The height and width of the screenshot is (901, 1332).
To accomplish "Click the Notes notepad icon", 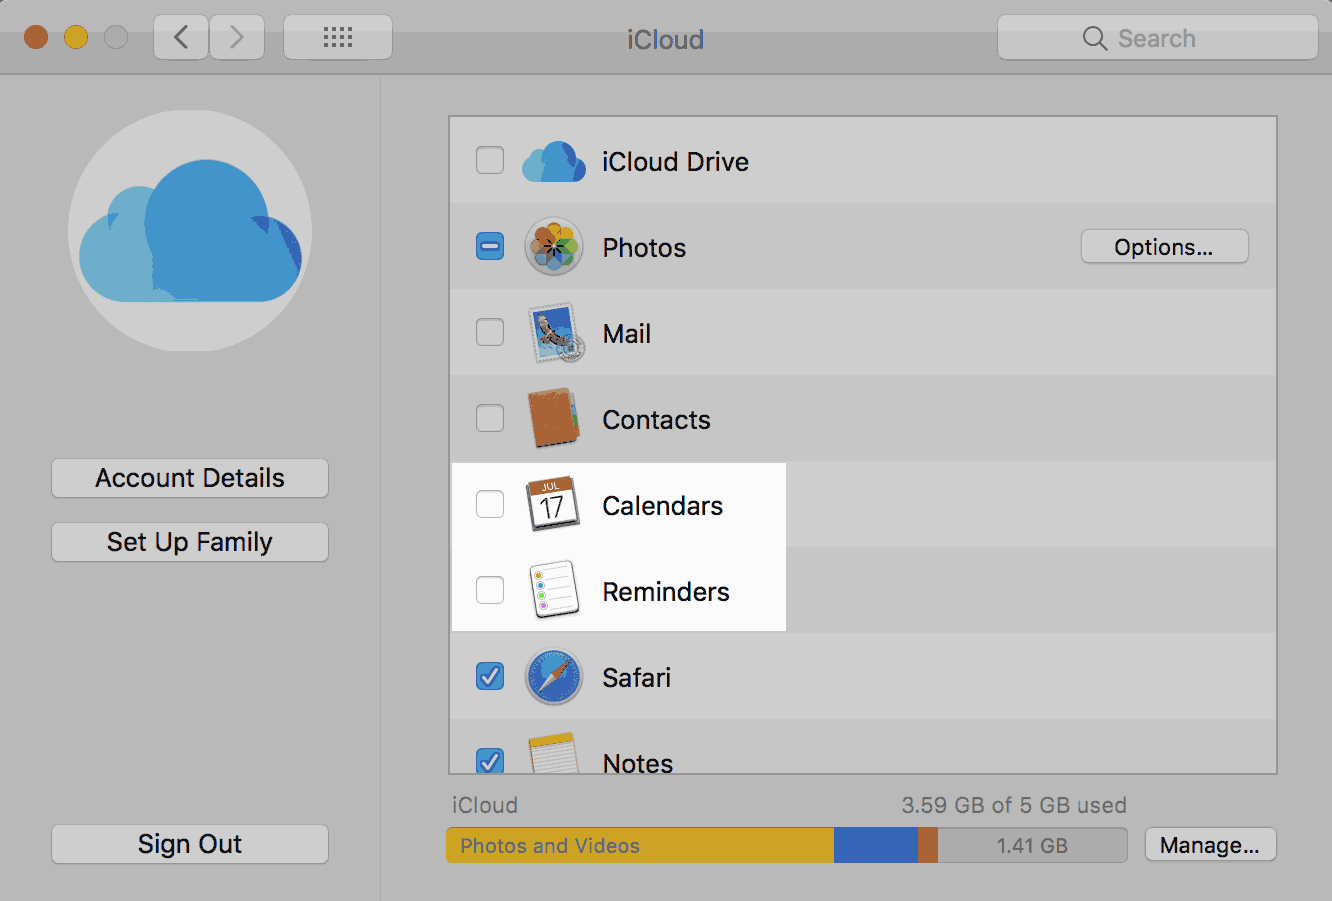I will (x=554, y=753).
